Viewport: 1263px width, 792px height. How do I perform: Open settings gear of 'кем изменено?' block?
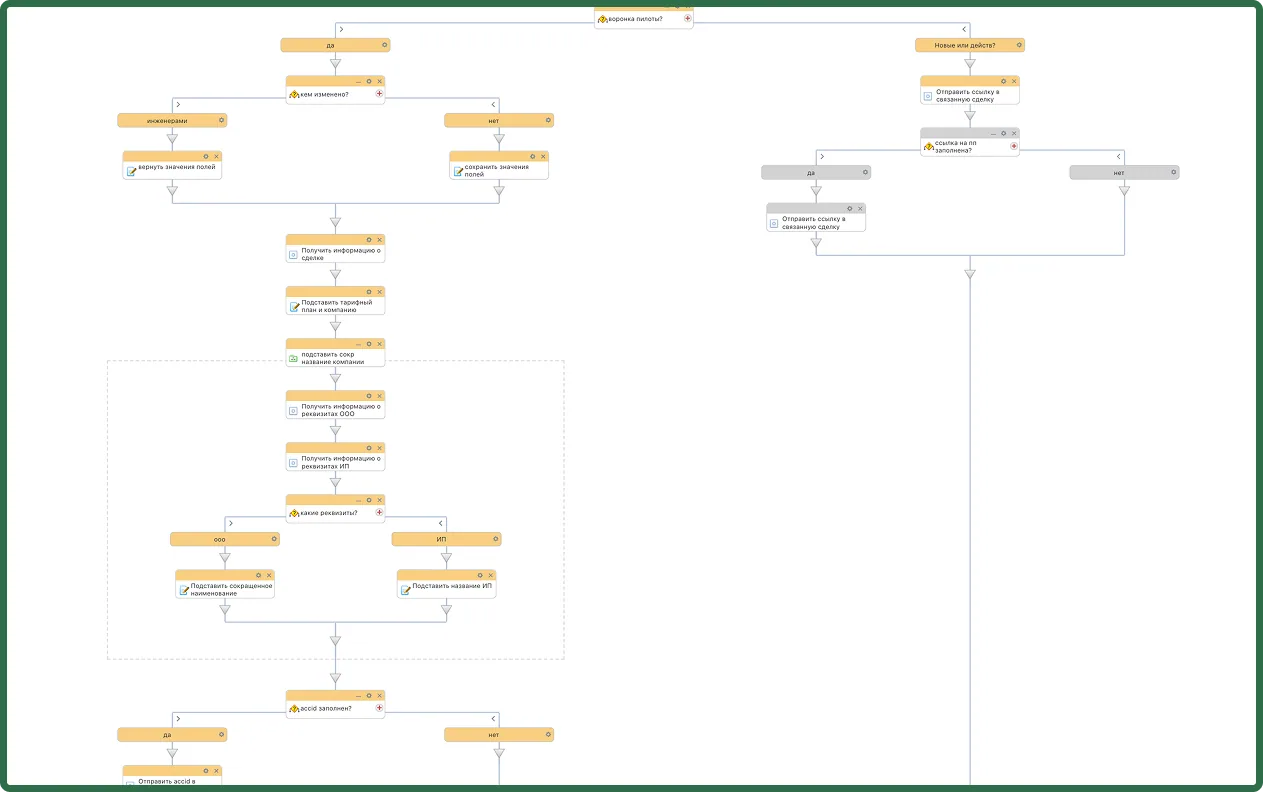point(369,81)
